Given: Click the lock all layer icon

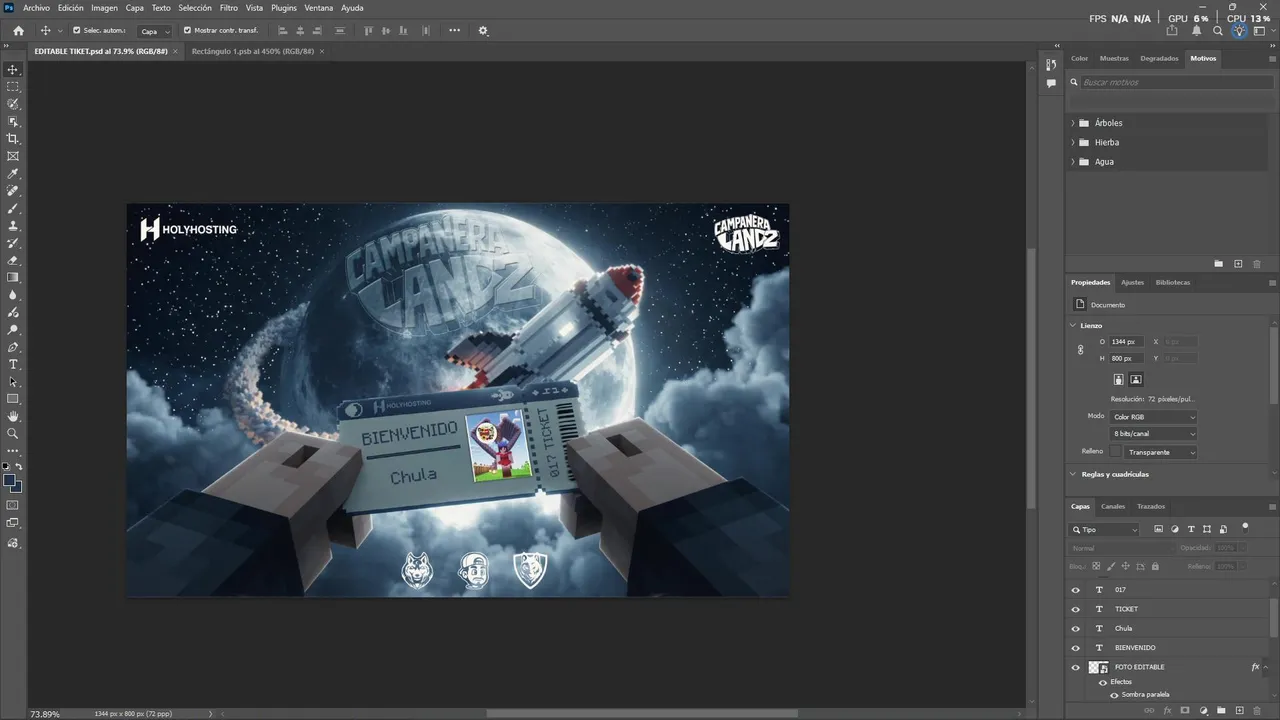Looking at the screenshot, I should 1155,566.
